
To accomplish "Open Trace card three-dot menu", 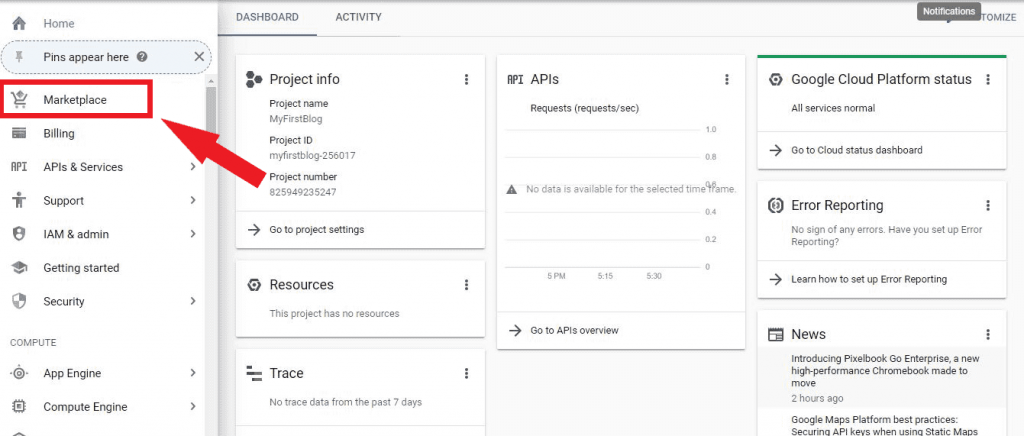I will click(x=466, y=373).
